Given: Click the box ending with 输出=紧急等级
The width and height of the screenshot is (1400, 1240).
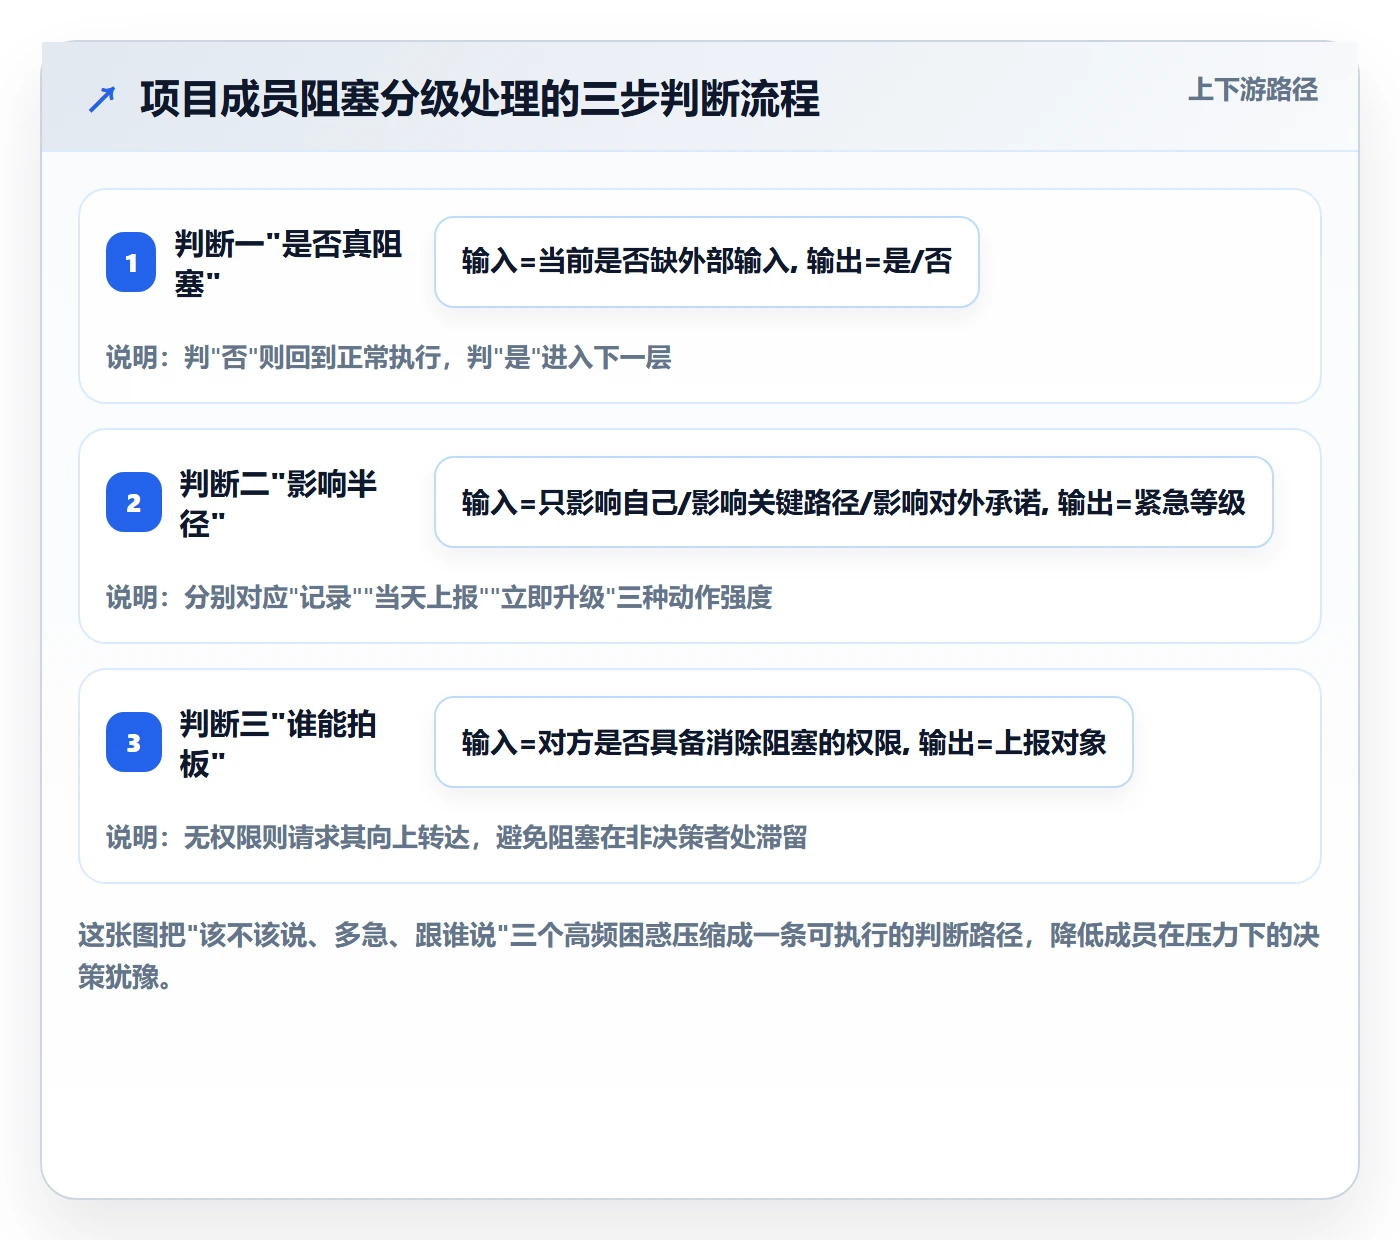Looking at the screenshot, I should click(x=854, y=502).
